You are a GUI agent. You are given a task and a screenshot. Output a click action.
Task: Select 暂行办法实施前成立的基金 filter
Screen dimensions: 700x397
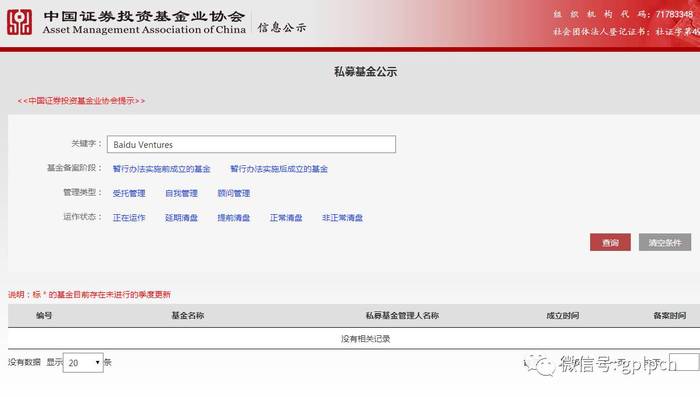161,169
